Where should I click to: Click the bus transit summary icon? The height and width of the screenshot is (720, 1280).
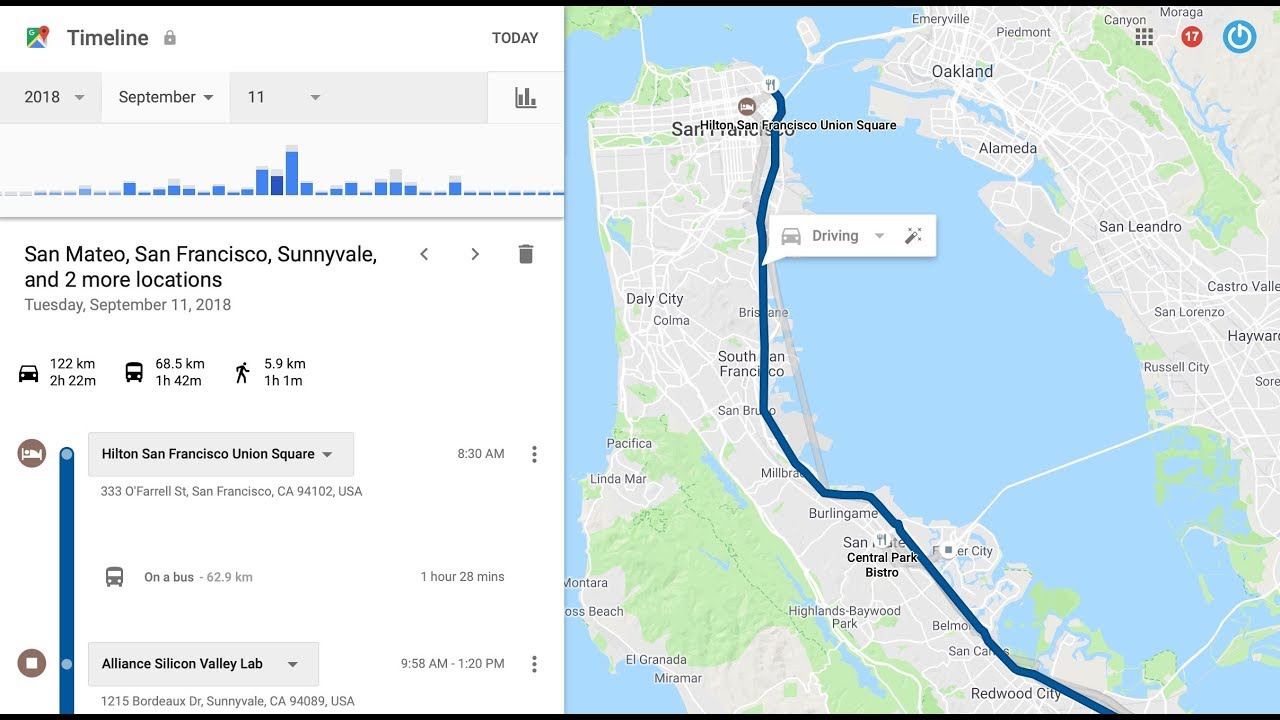click(x=134, y=373)
